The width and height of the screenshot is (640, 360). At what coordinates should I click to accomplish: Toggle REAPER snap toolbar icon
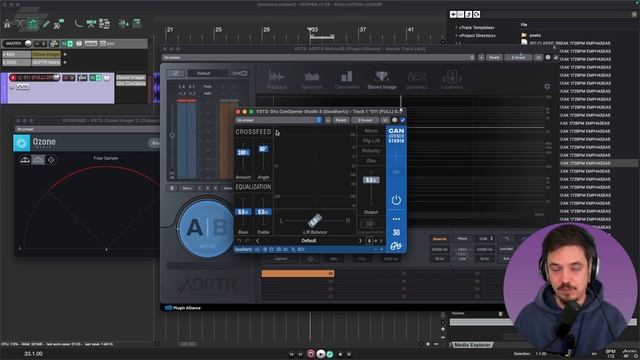[x=136, y=23]
